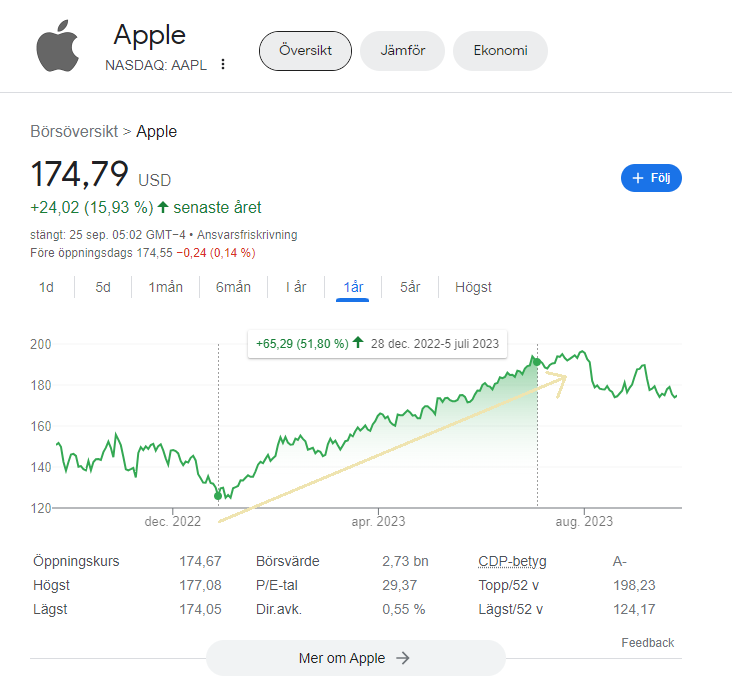
Task: Switch chart to Högst range
Action: pyautogui.click(x=473, y=287)
